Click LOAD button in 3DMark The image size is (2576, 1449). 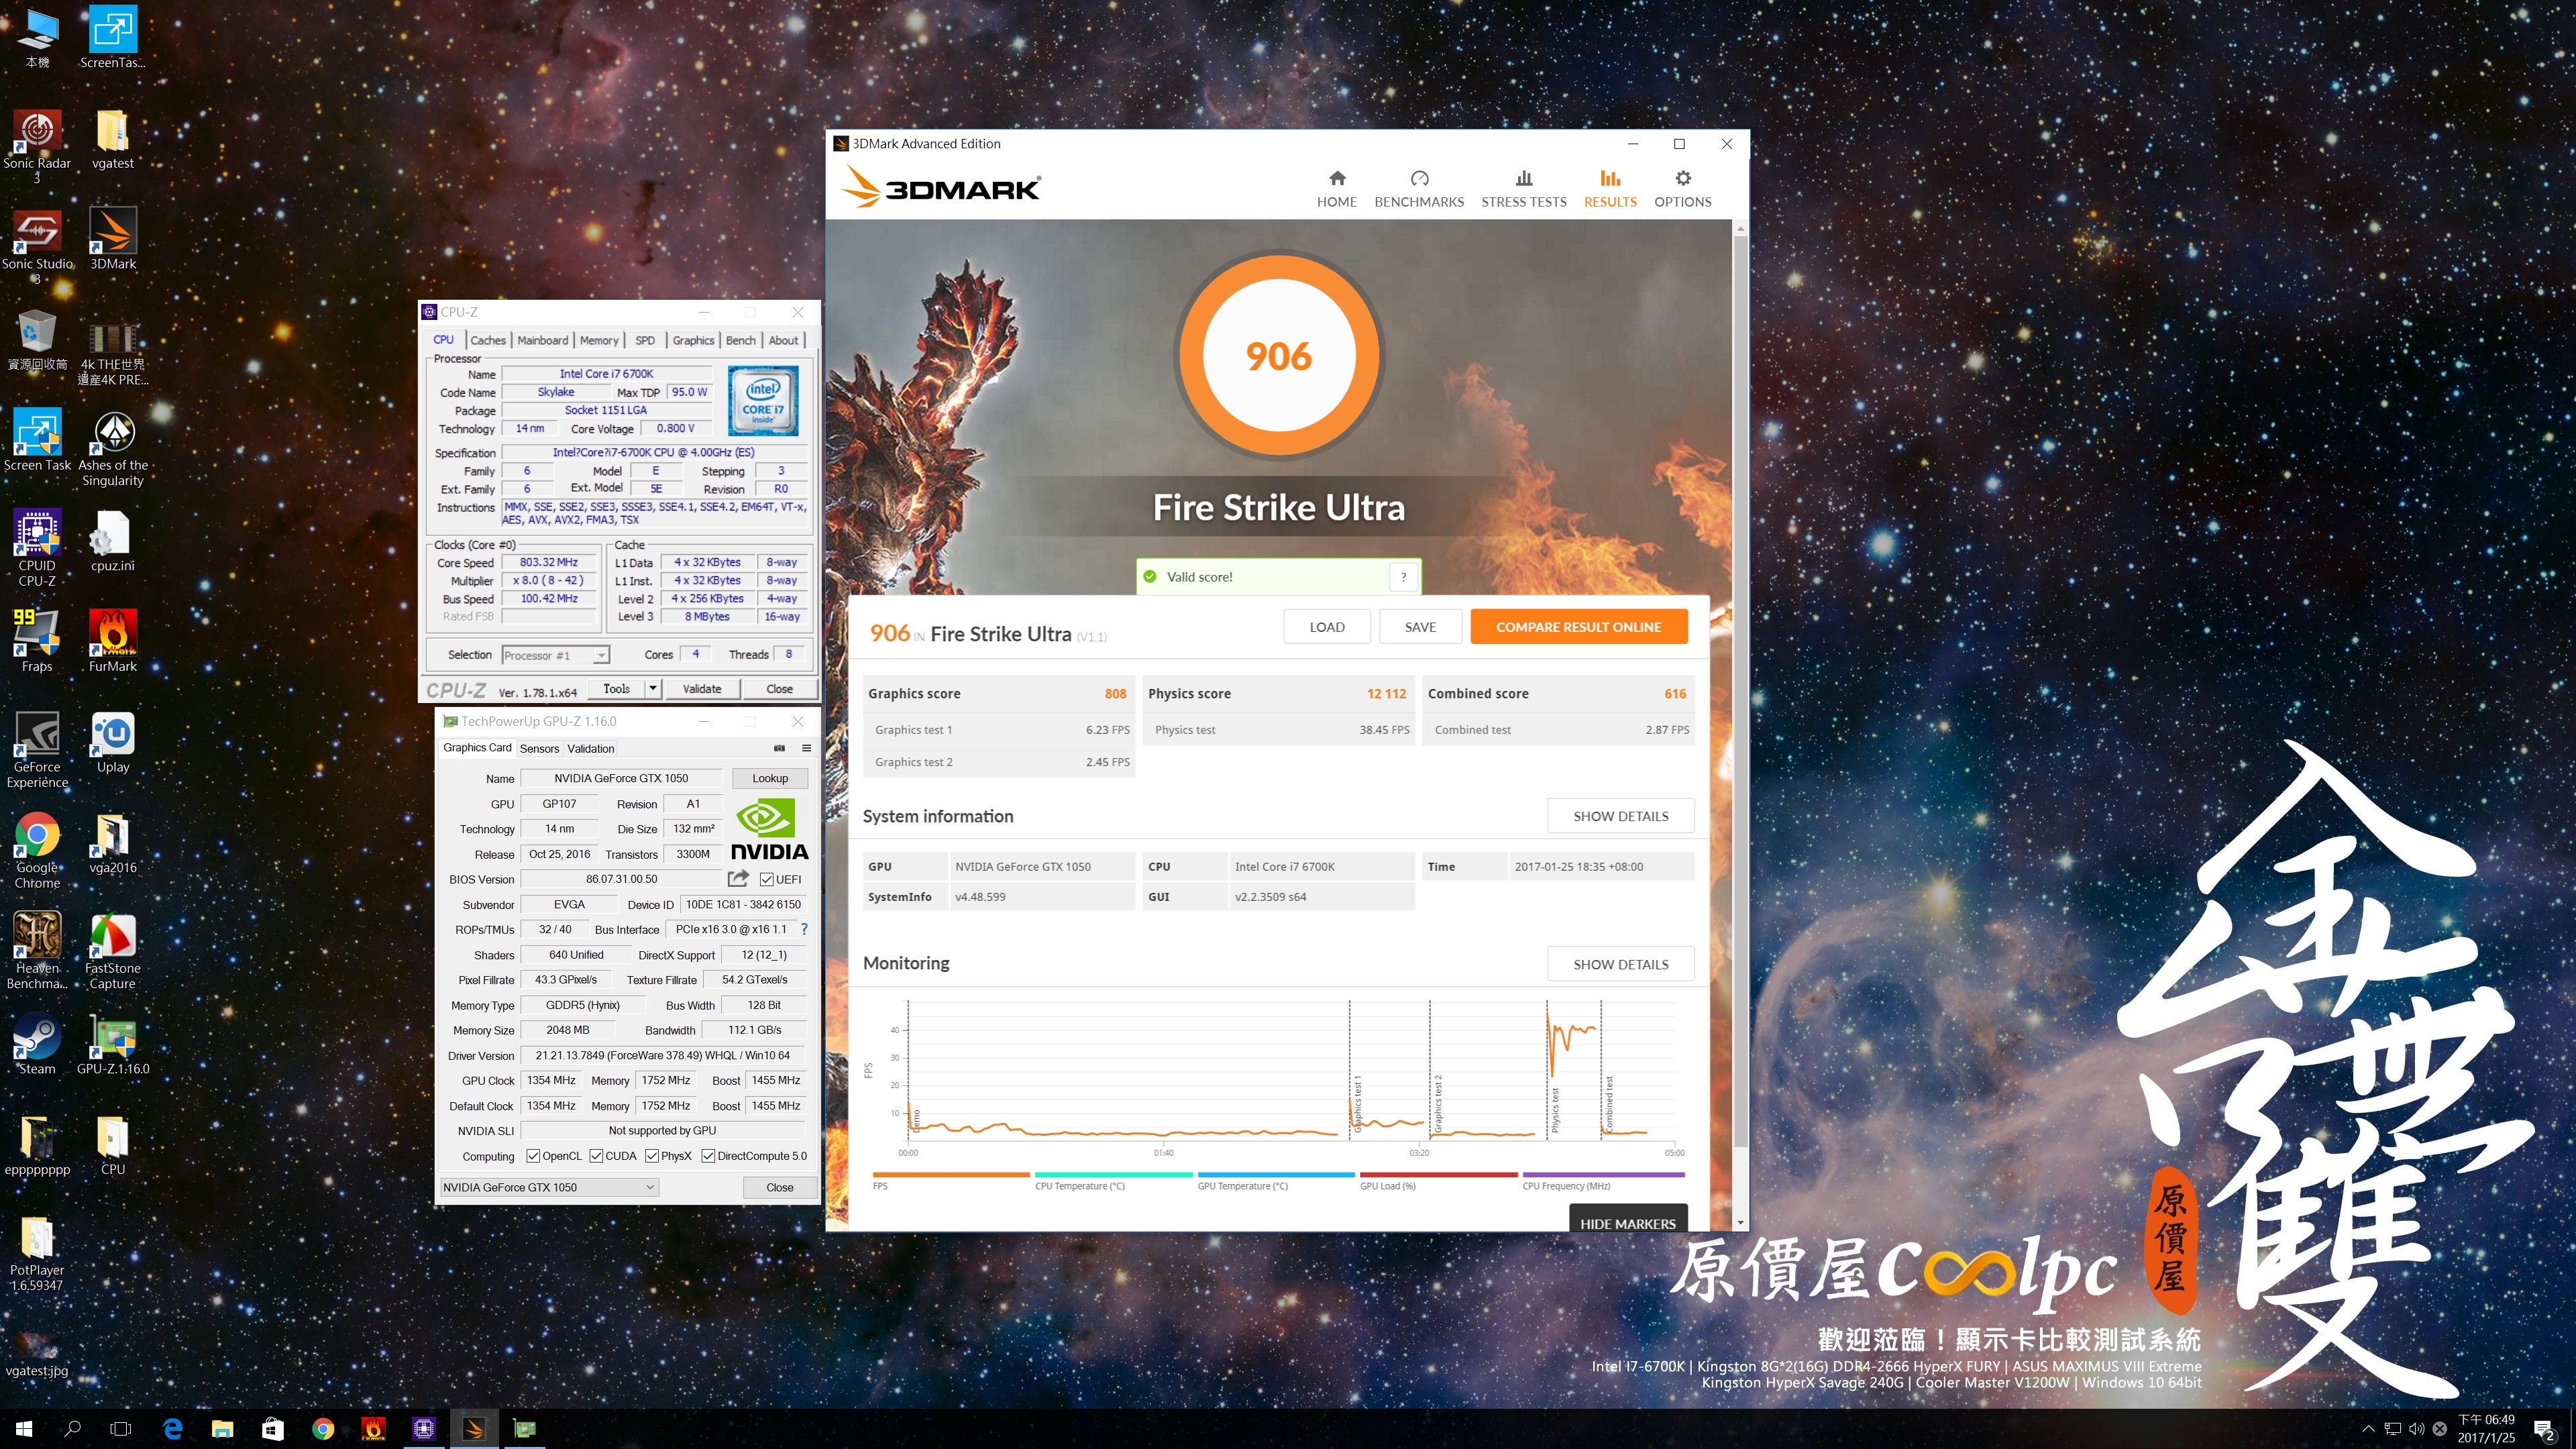pyautogui.click(x=1326, y=627)
